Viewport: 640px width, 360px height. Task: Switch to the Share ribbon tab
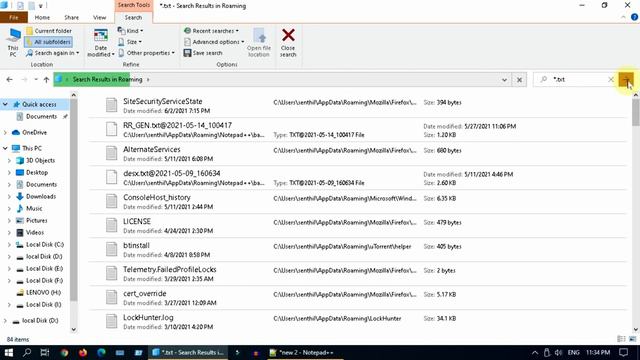point(71,18)
